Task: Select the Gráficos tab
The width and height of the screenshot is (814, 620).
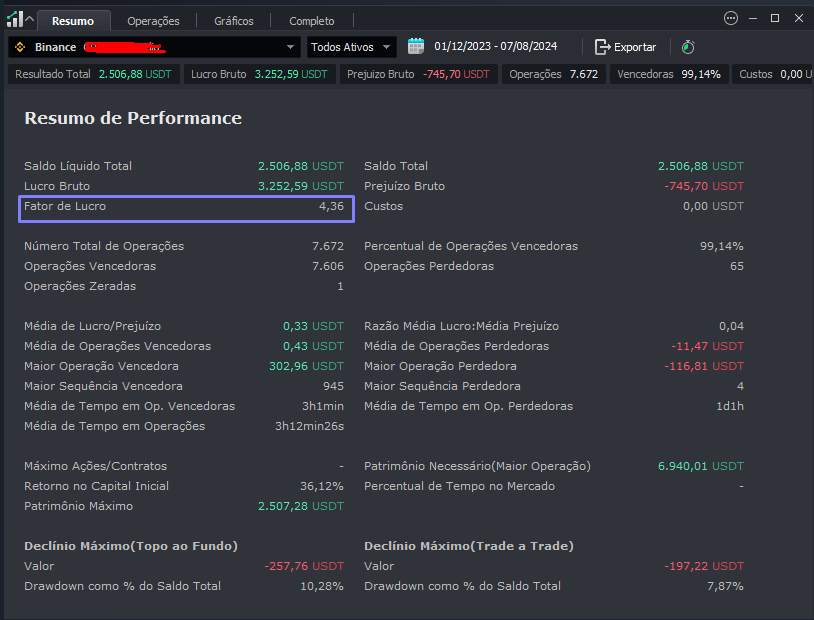Action: click(x=233, y=21)
